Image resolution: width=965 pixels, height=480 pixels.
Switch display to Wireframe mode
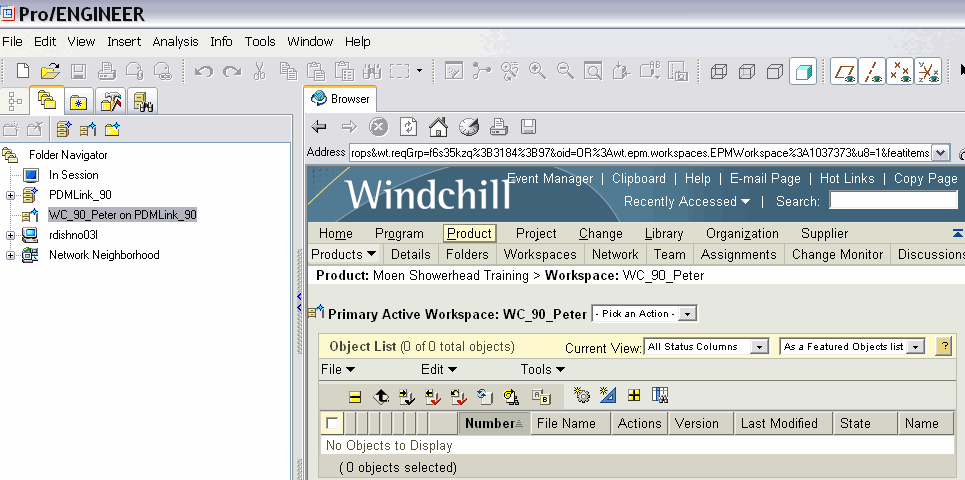click(718, 71)
